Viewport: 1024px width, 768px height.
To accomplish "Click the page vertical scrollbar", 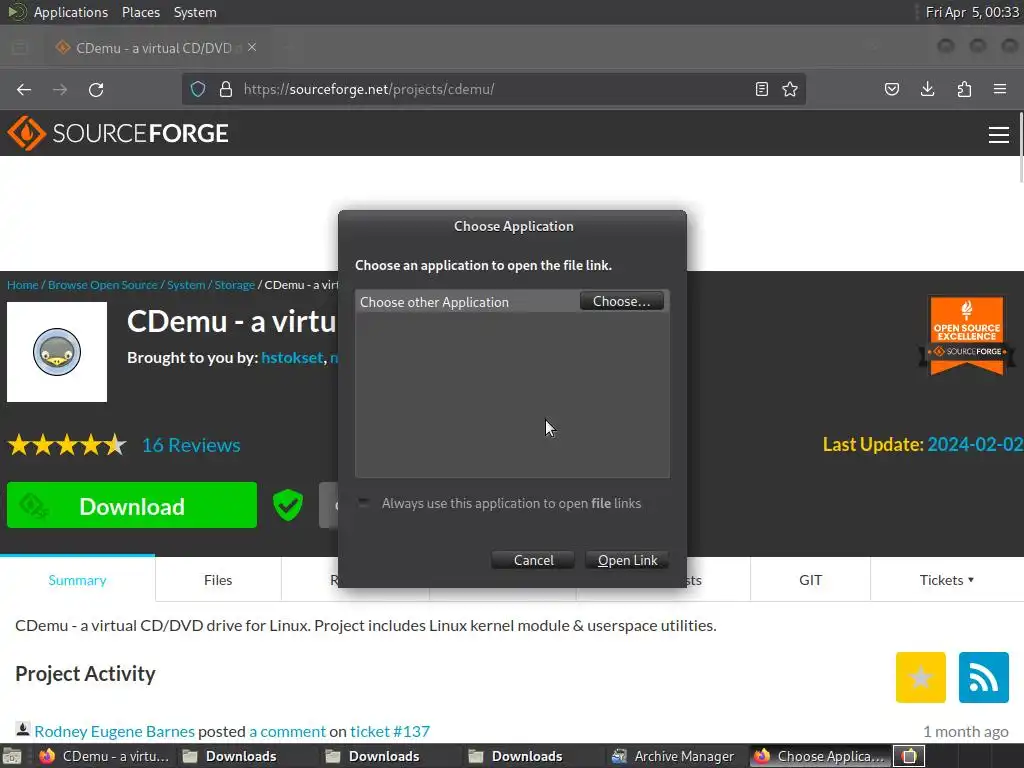I will (x=1019, y=148).
